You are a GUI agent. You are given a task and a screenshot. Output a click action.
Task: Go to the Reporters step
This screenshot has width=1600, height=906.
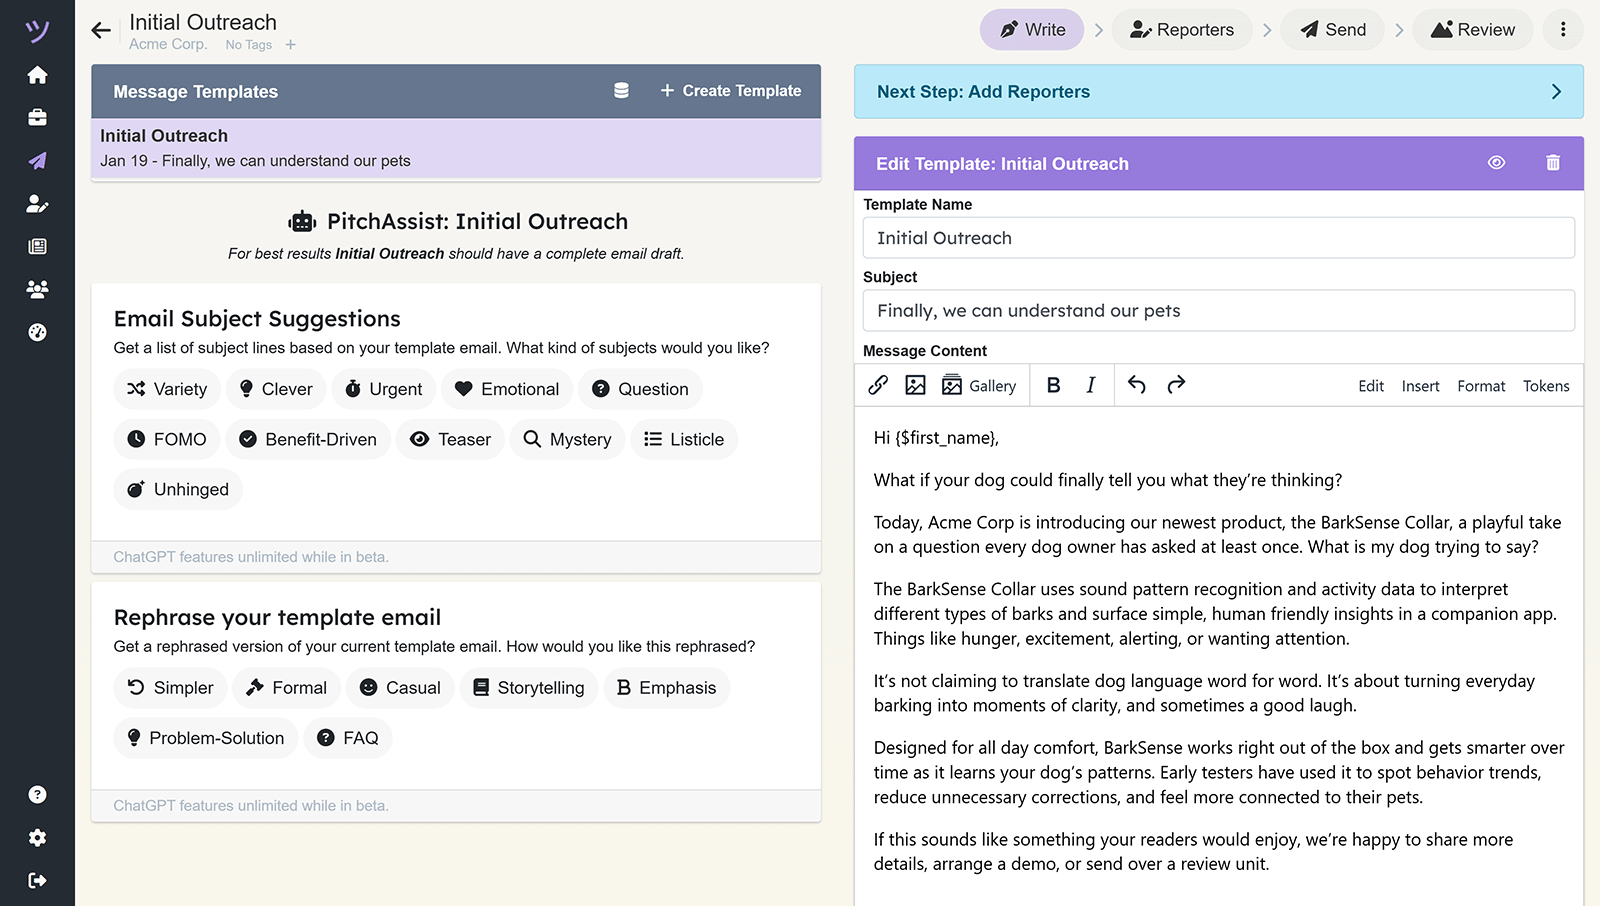click(x=1182, y=30)
